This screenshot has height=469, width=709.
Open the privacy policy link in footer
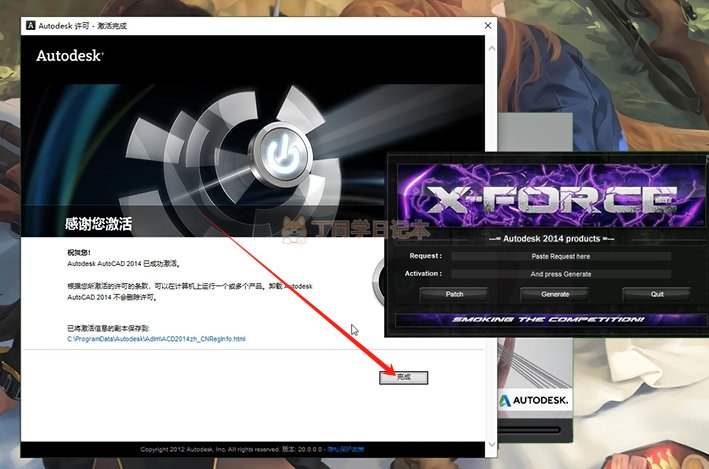point(345,449)
